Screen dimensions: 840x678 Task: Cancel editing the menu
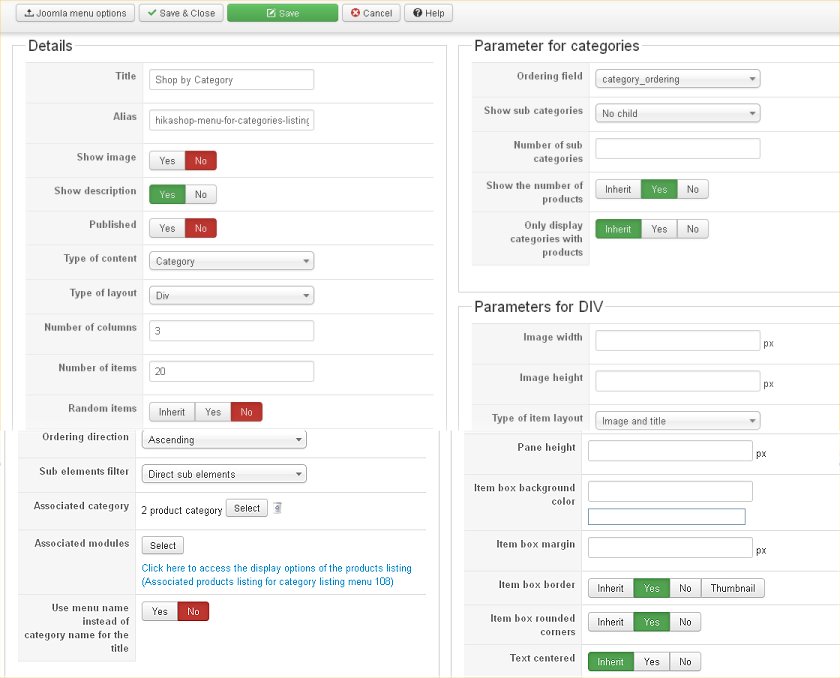coord(371,13)
